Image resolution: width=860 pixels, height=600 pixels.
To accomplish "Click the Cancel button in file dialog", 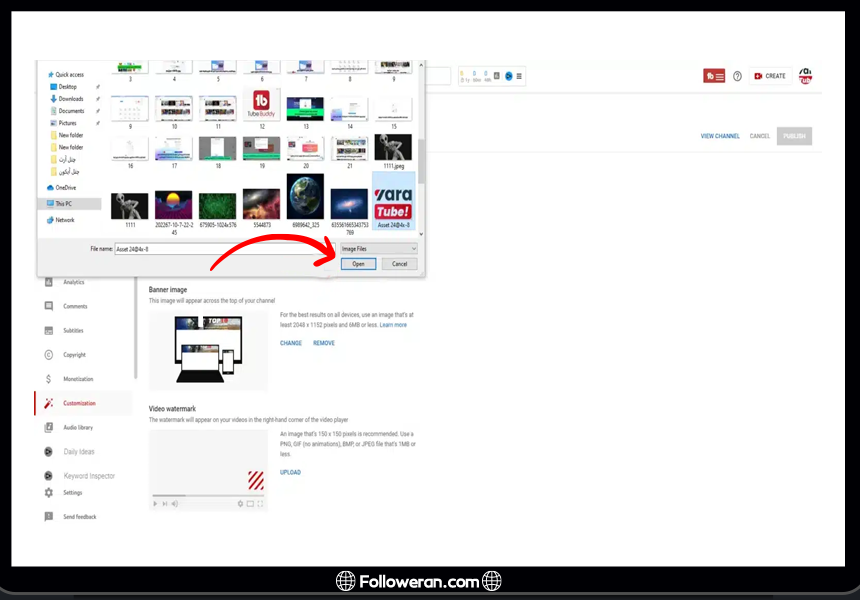I will [399, 264].
